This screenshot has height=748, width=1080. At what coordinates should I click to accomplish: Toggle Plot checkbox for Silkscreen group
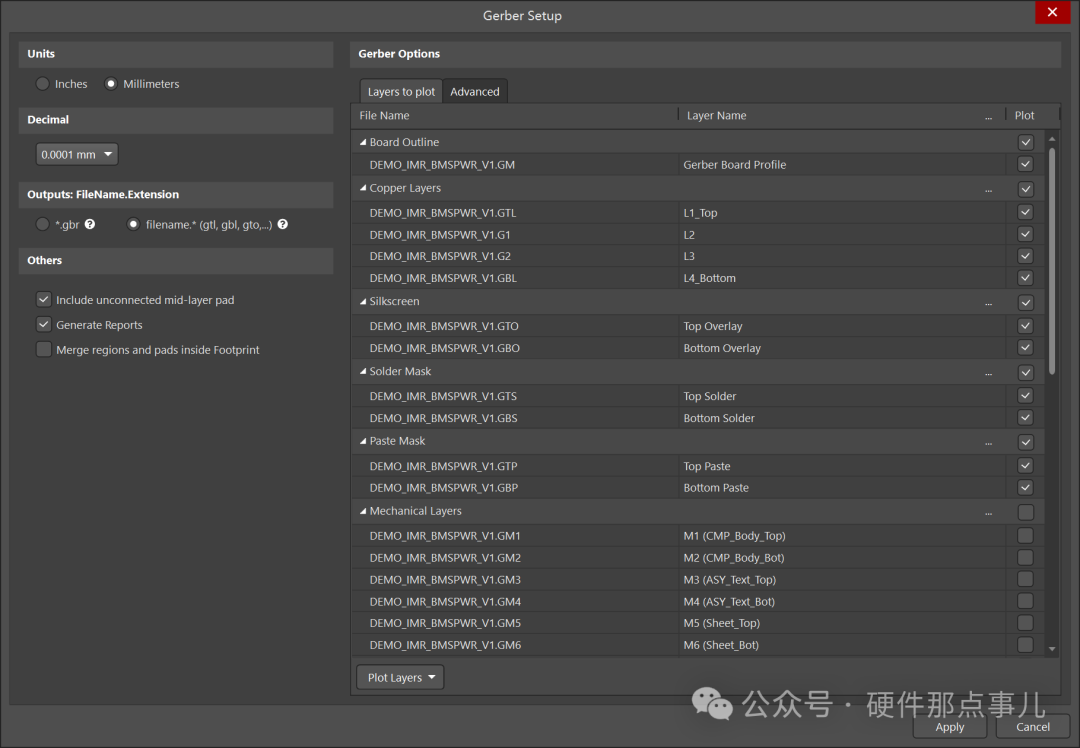(x=1026, y=302)
